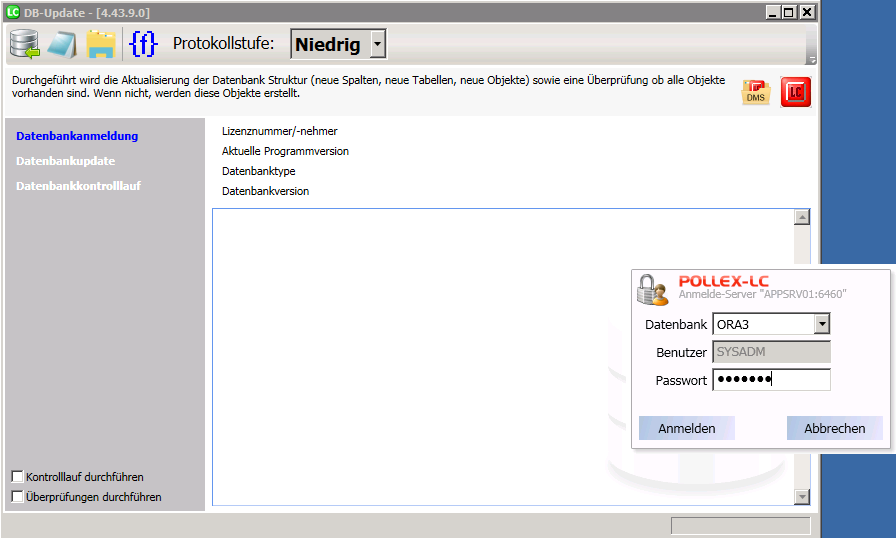
Task: Click the blue {f} functions icon
Action: point(144,44)
